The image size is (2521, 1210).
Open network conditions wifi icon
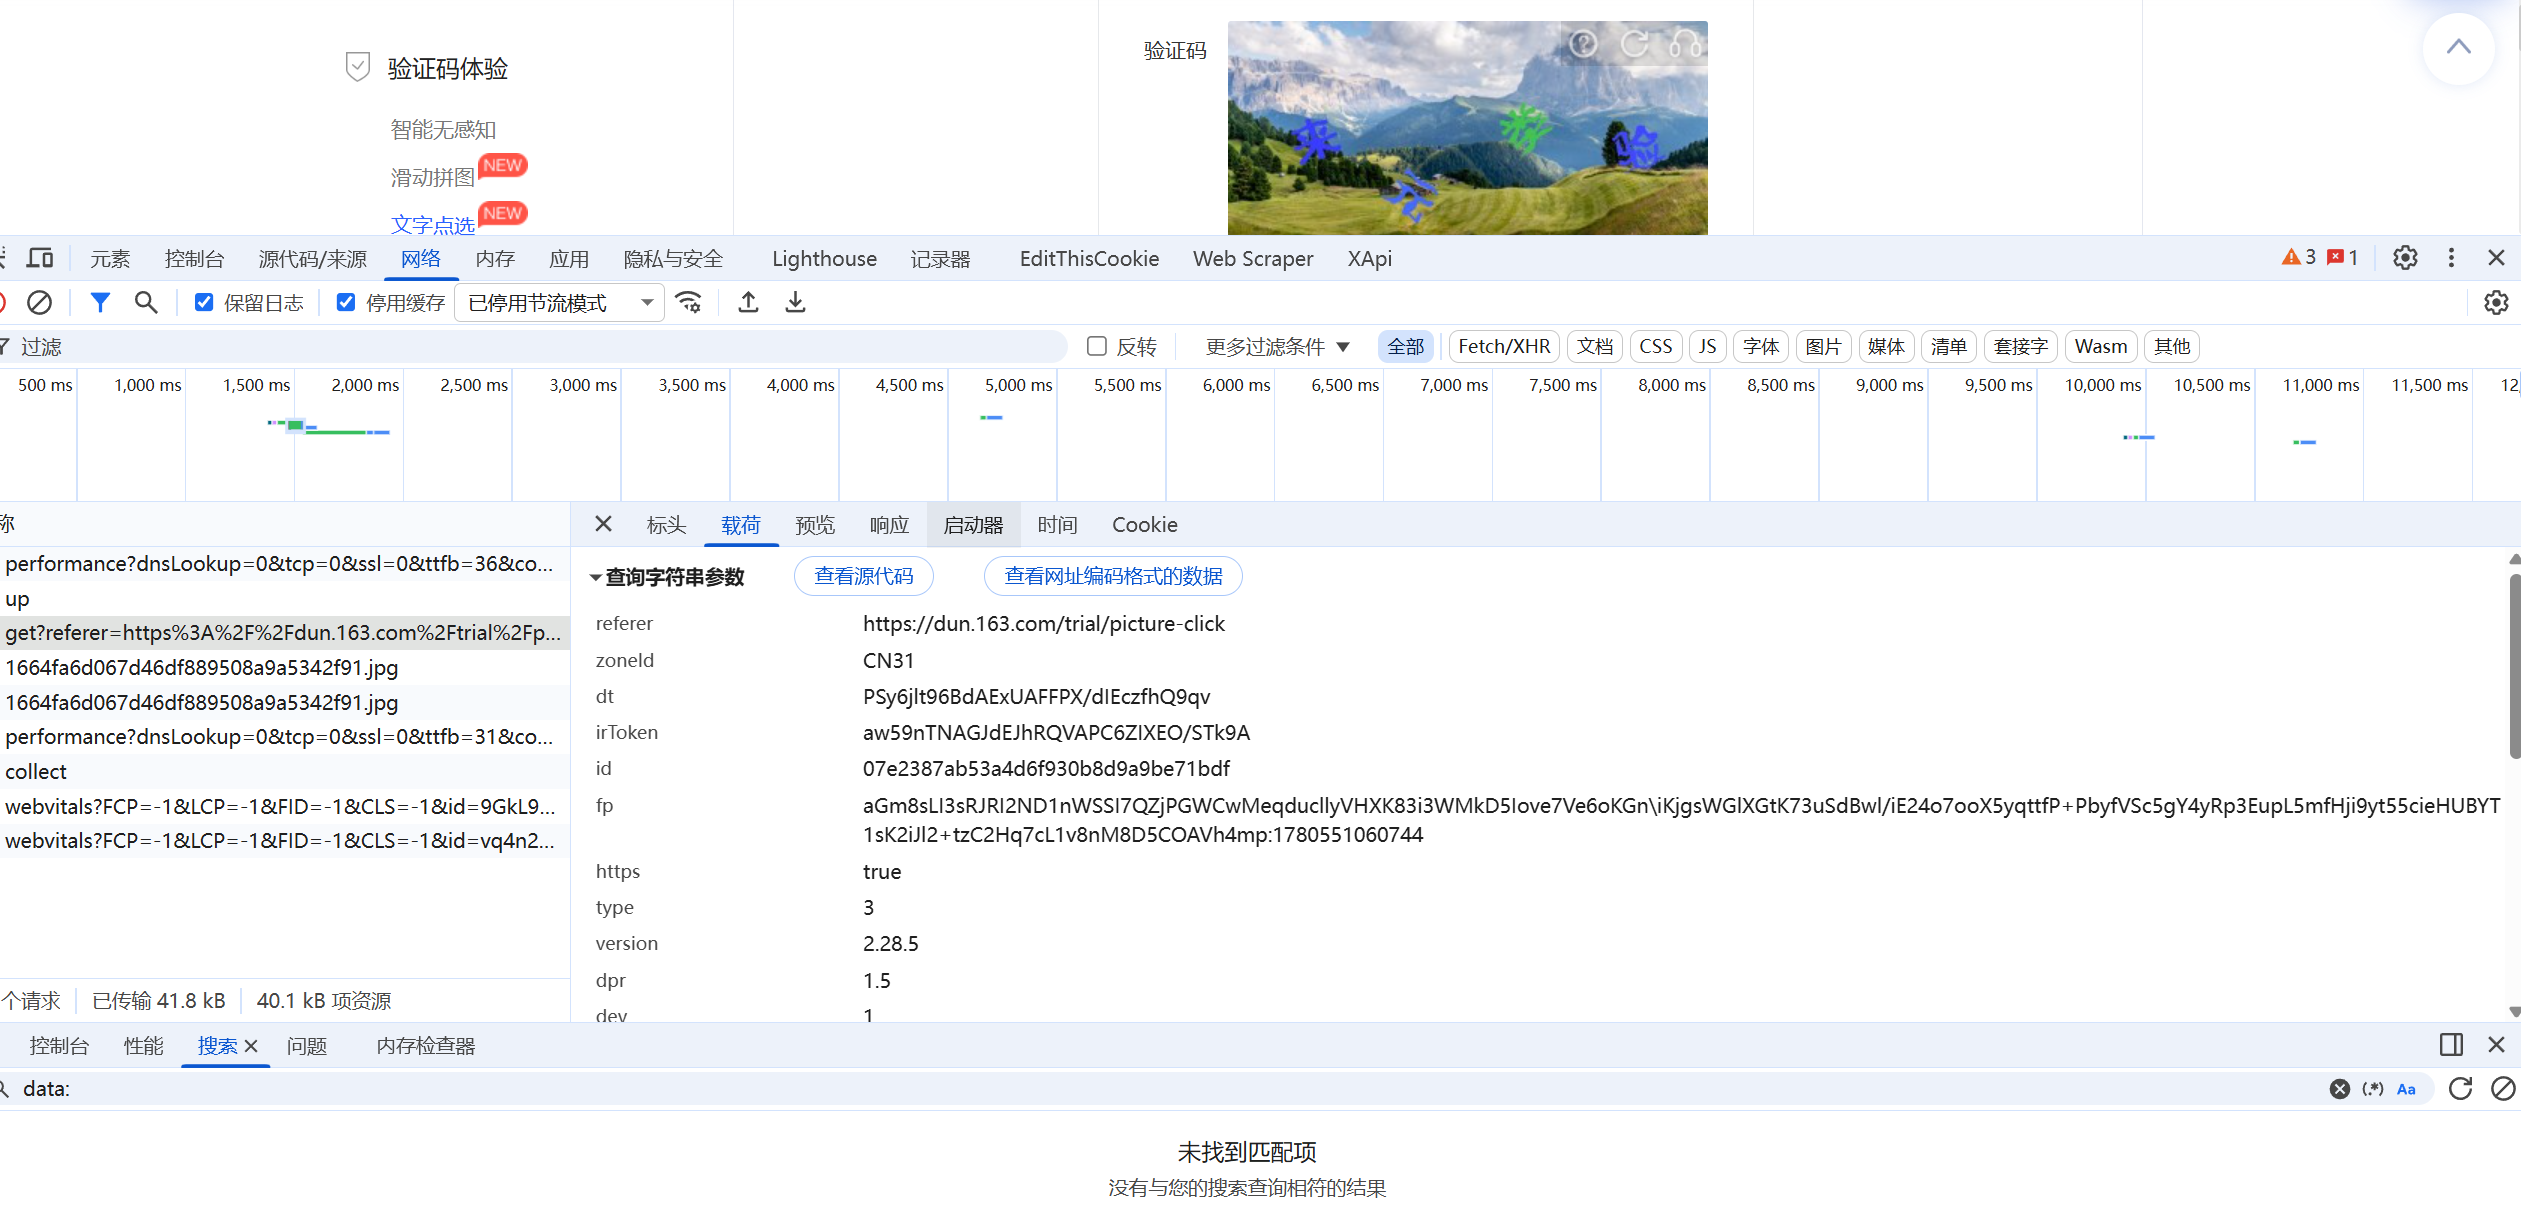pyautogui.click(x=689, y=302)
